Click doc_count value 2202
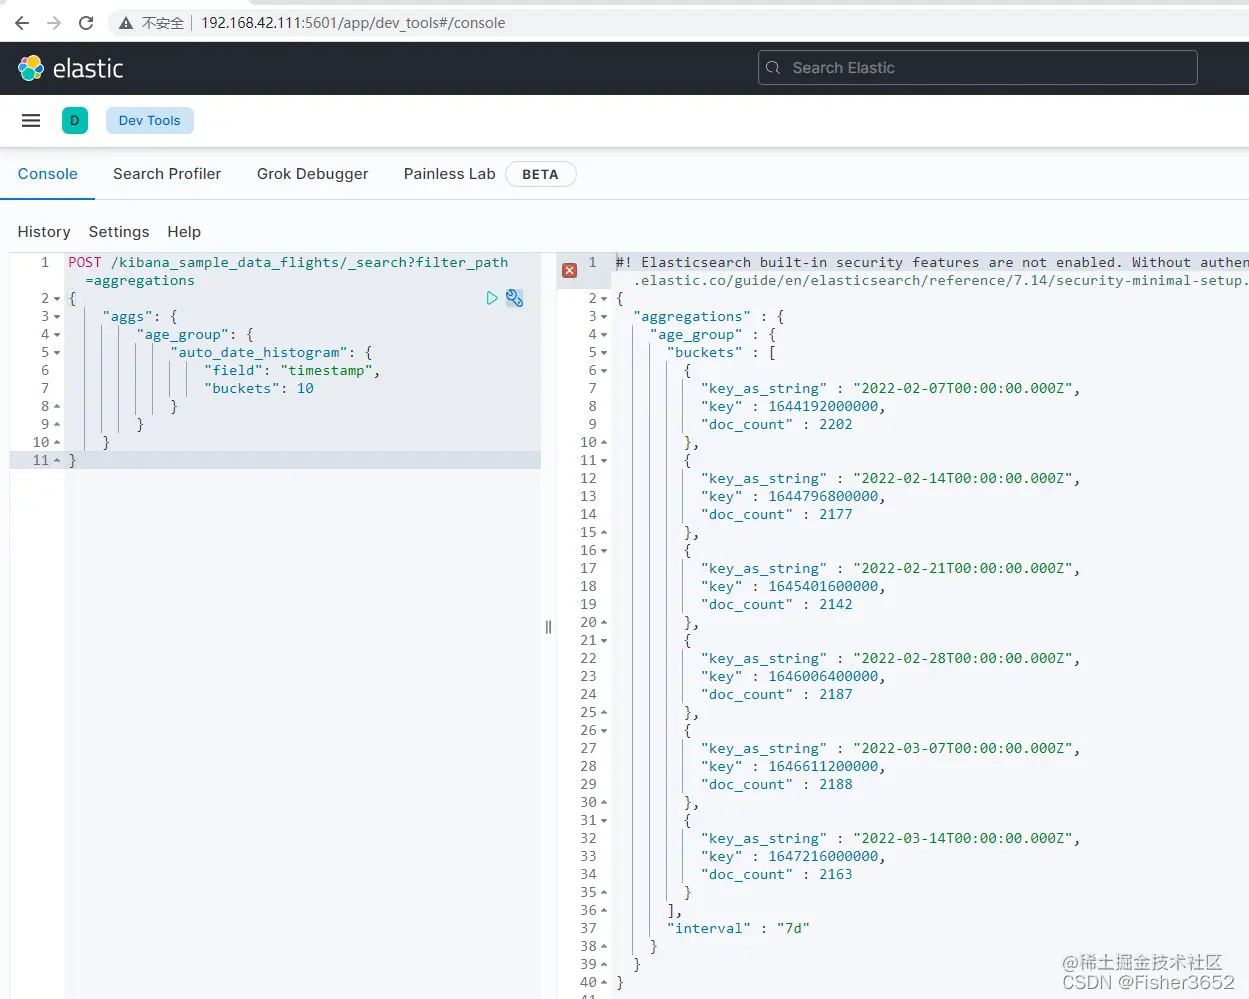 pos(836,424)
